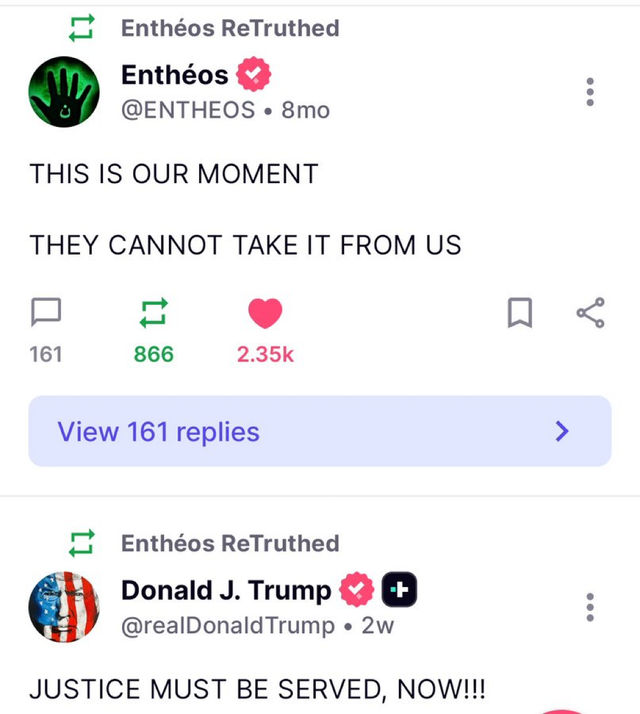Open @realDonaldTrump handle
The width and height of the screenshot is (640, 714).
pos(228,625)
